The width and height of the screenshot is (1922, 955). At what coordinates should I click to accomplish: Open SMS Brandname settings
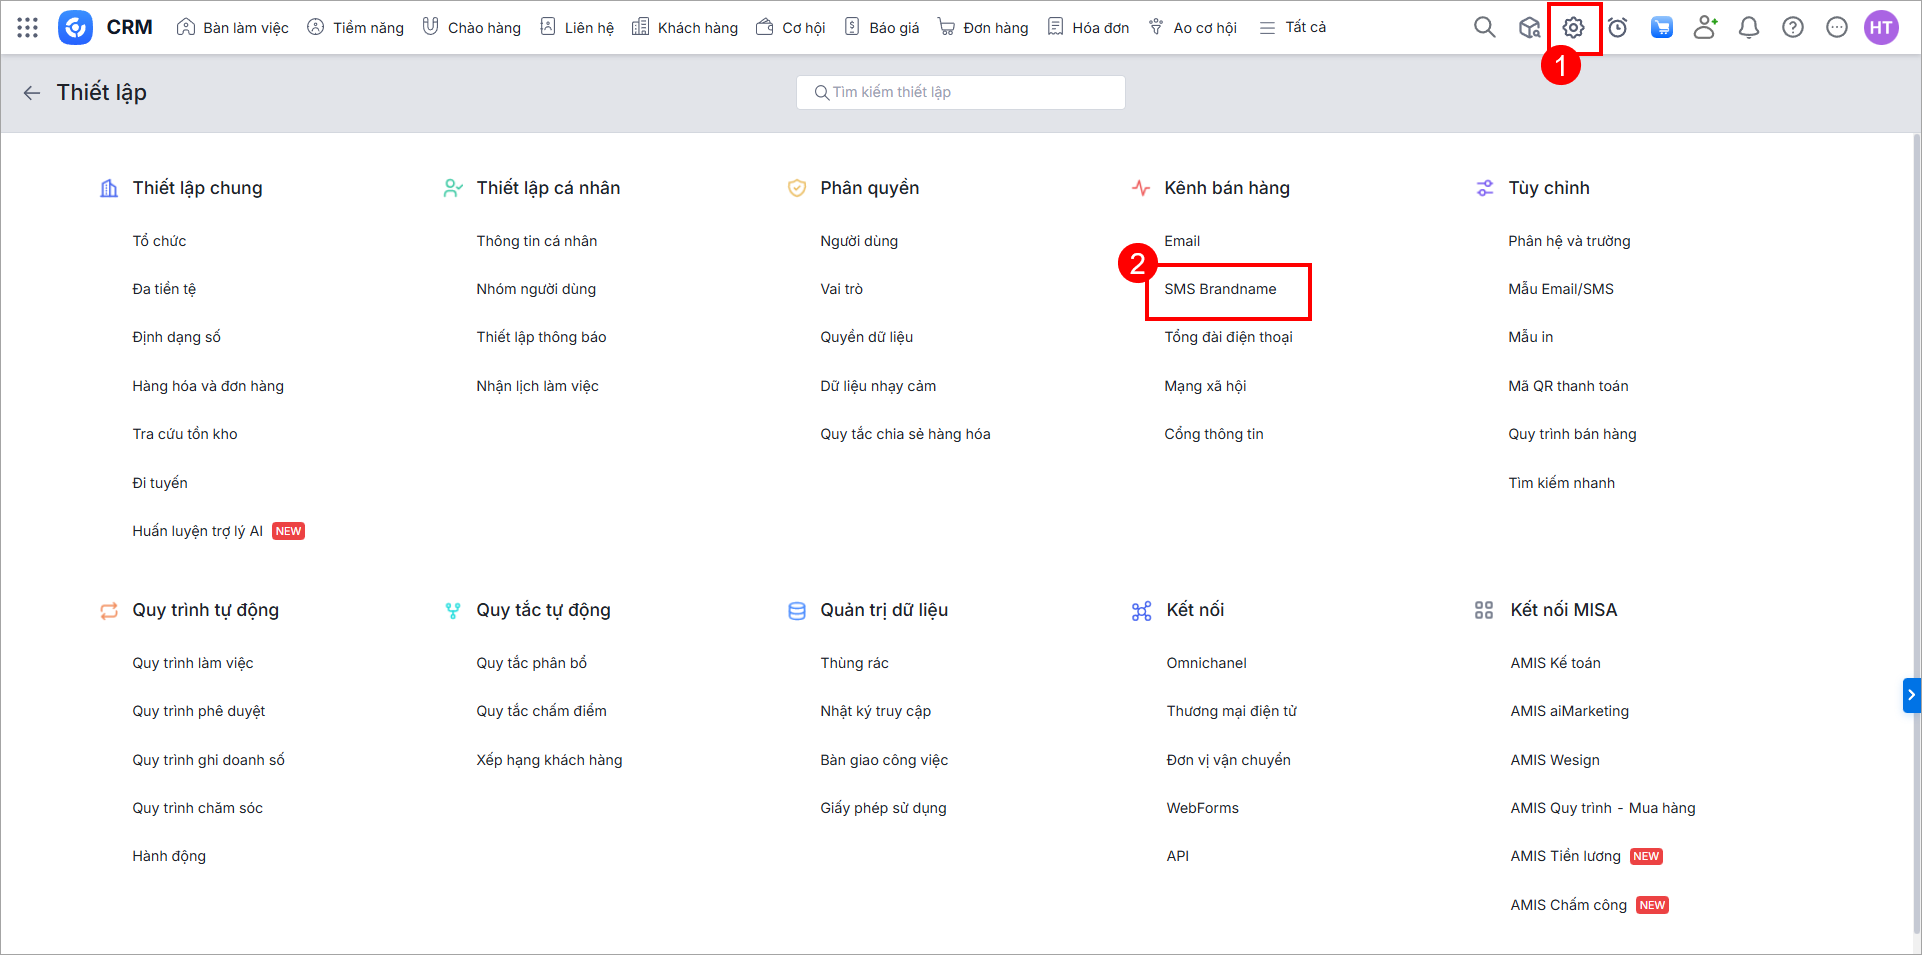tap(1220, 289)
